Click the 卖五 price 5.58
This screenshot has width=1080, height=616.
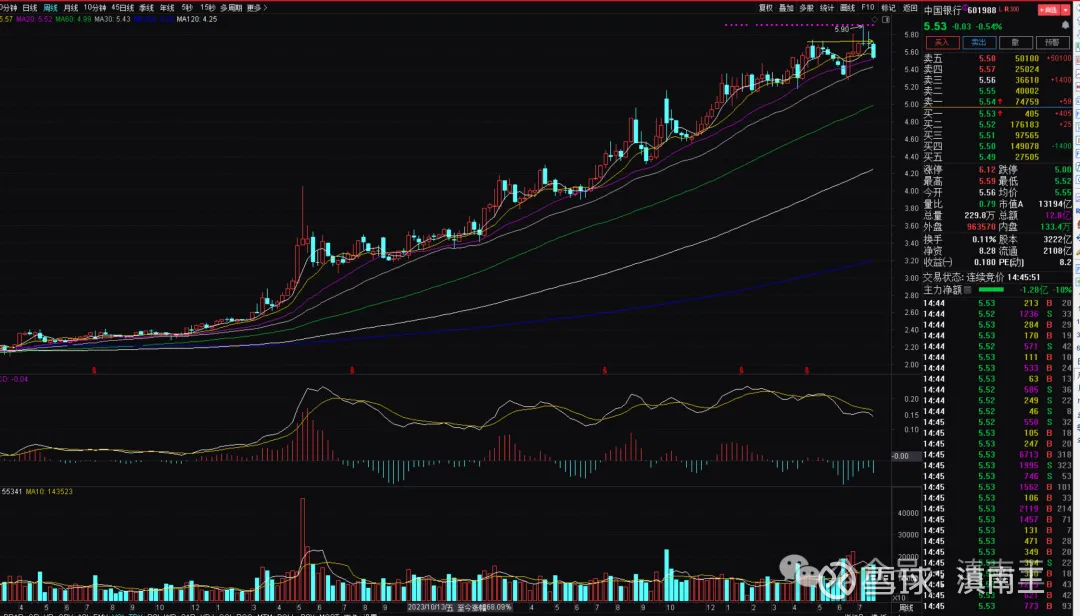point(987,59)
